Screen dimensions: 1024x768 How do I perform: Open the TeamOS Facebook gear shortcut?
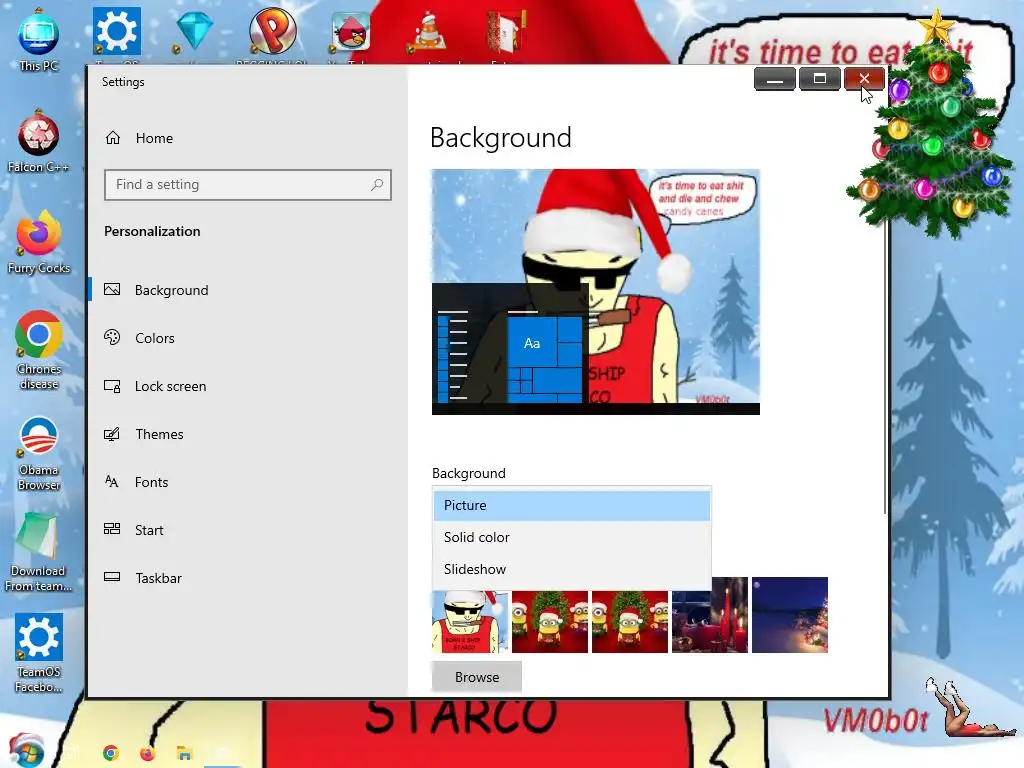(39, 653)
